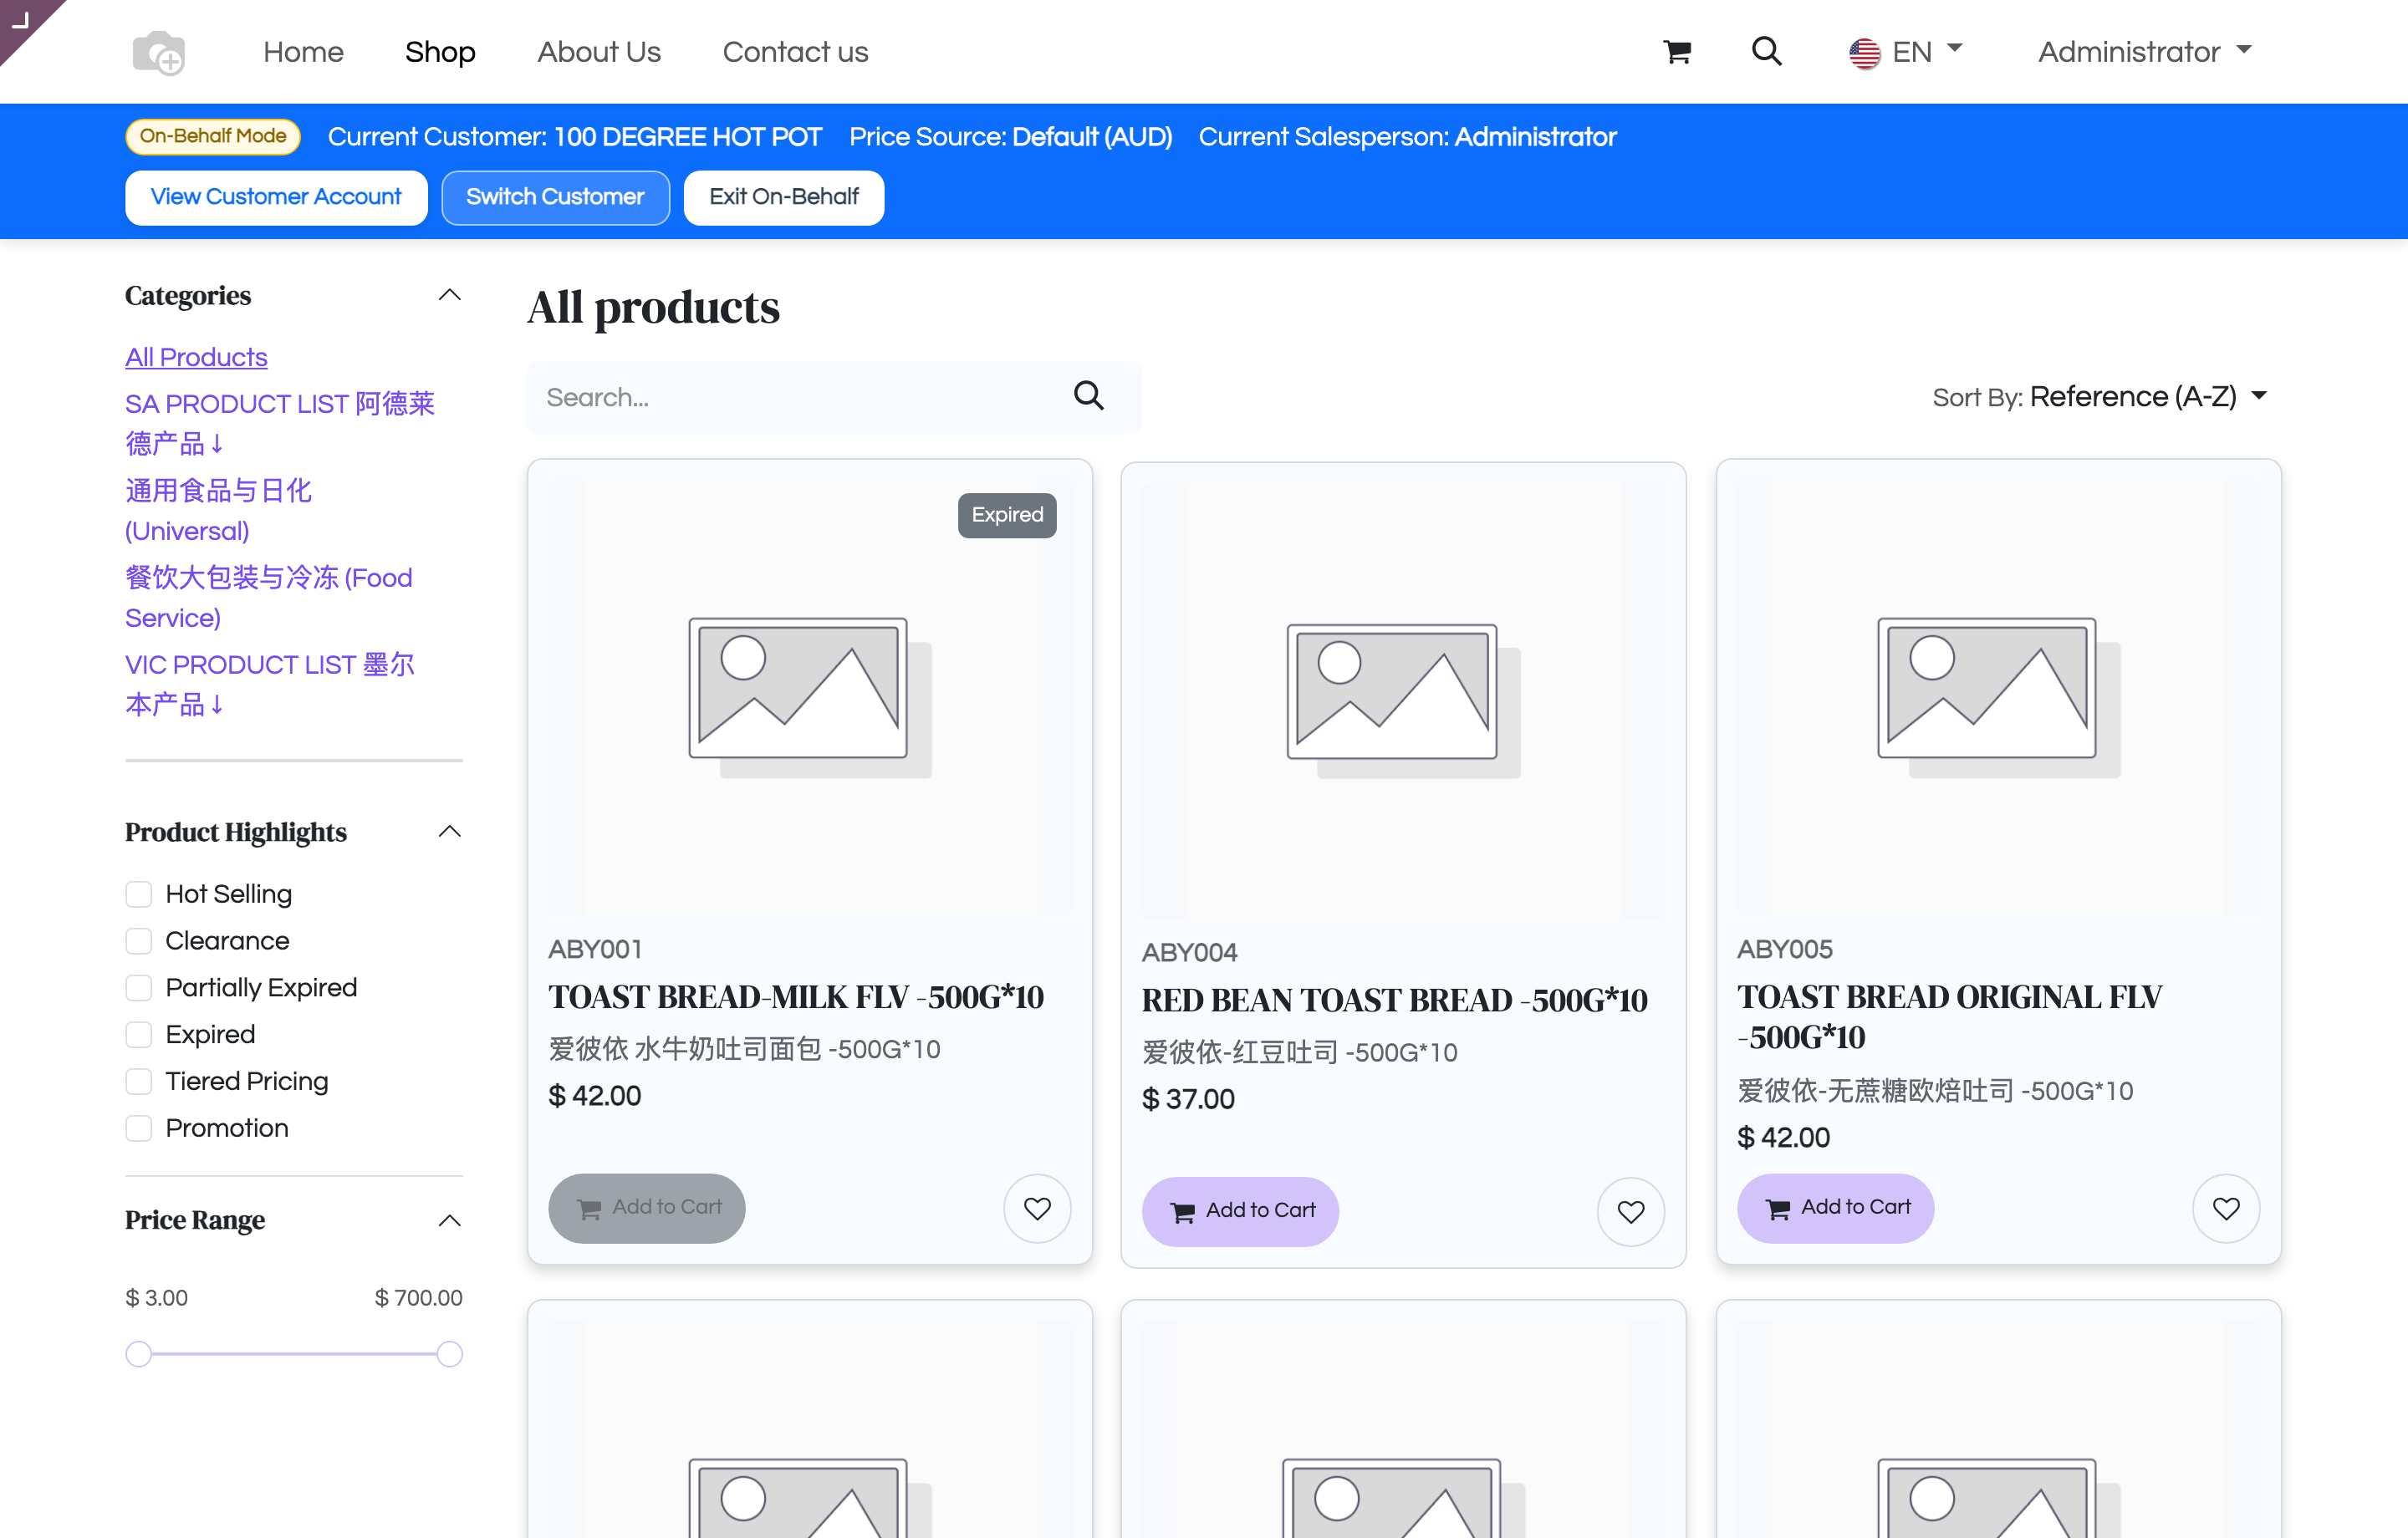Collapse the Price Range section

pos(450,1220)
